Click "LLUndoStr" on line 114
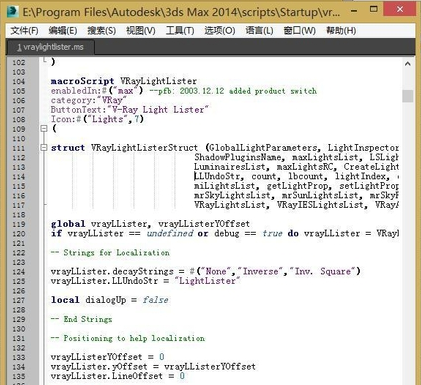The image size is (421, 385). (x=218, y=176)
